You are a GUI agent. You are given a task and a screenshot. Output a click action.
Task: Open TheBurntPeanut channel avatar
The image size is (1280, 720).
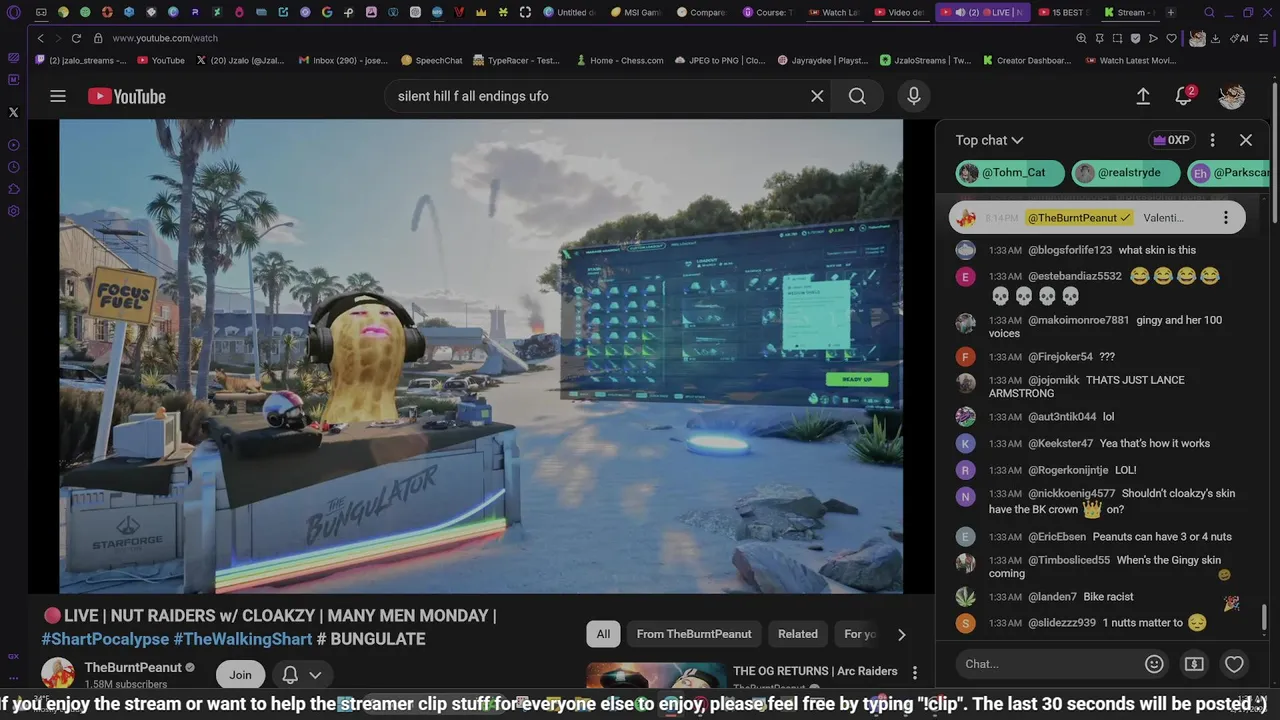coord(57,674)
